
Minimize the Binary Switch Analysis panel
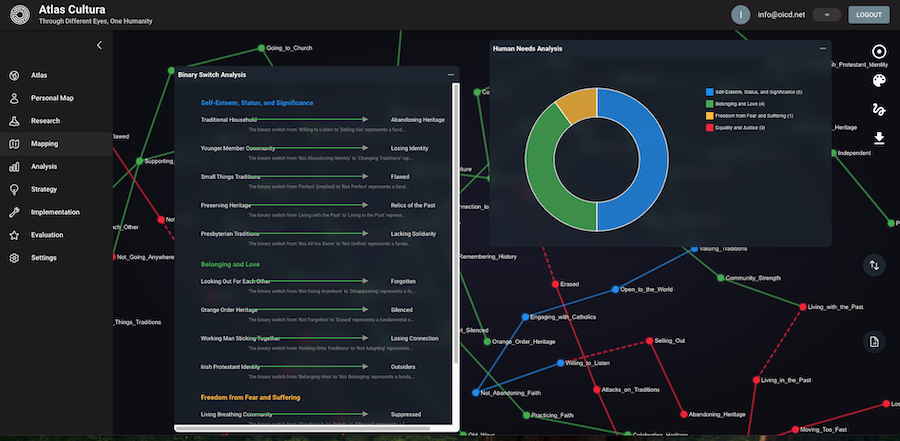click(x=451, y=75)
